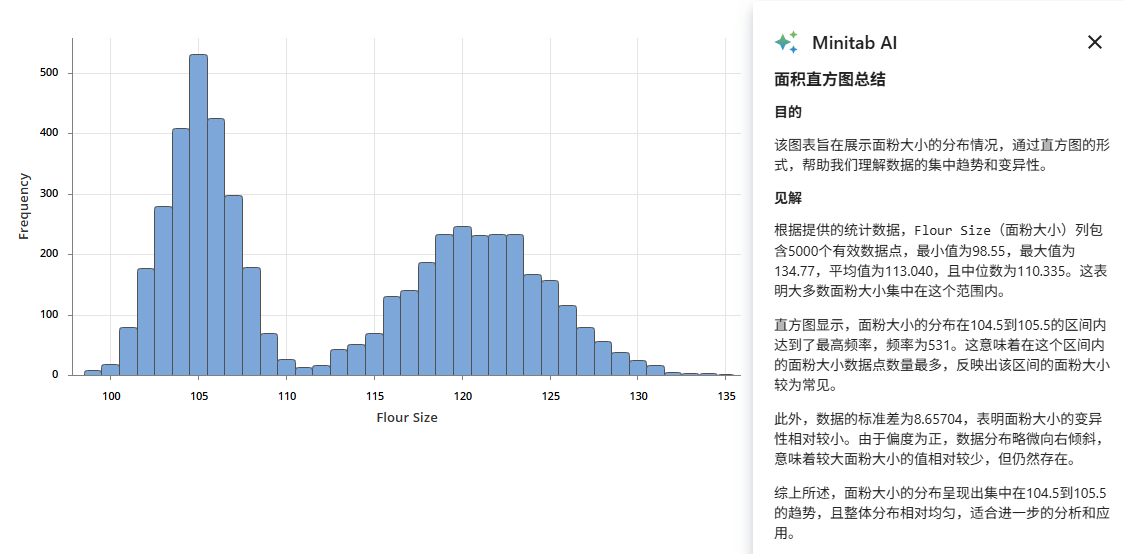Click the 目的 section heading
The image size is (1124, 554).
[788, 112]
